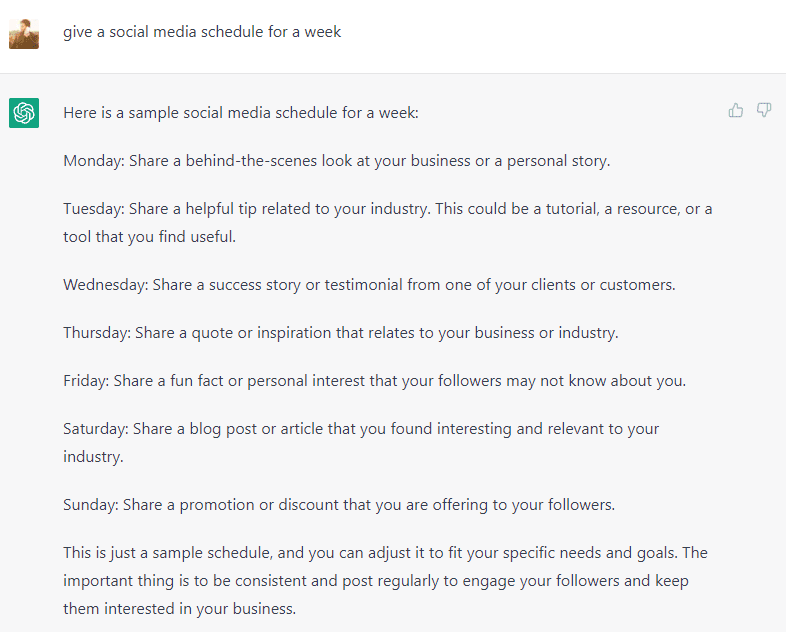
Task: Place cursor on the 'Thursday:' label
Action: tap(96, 333)
